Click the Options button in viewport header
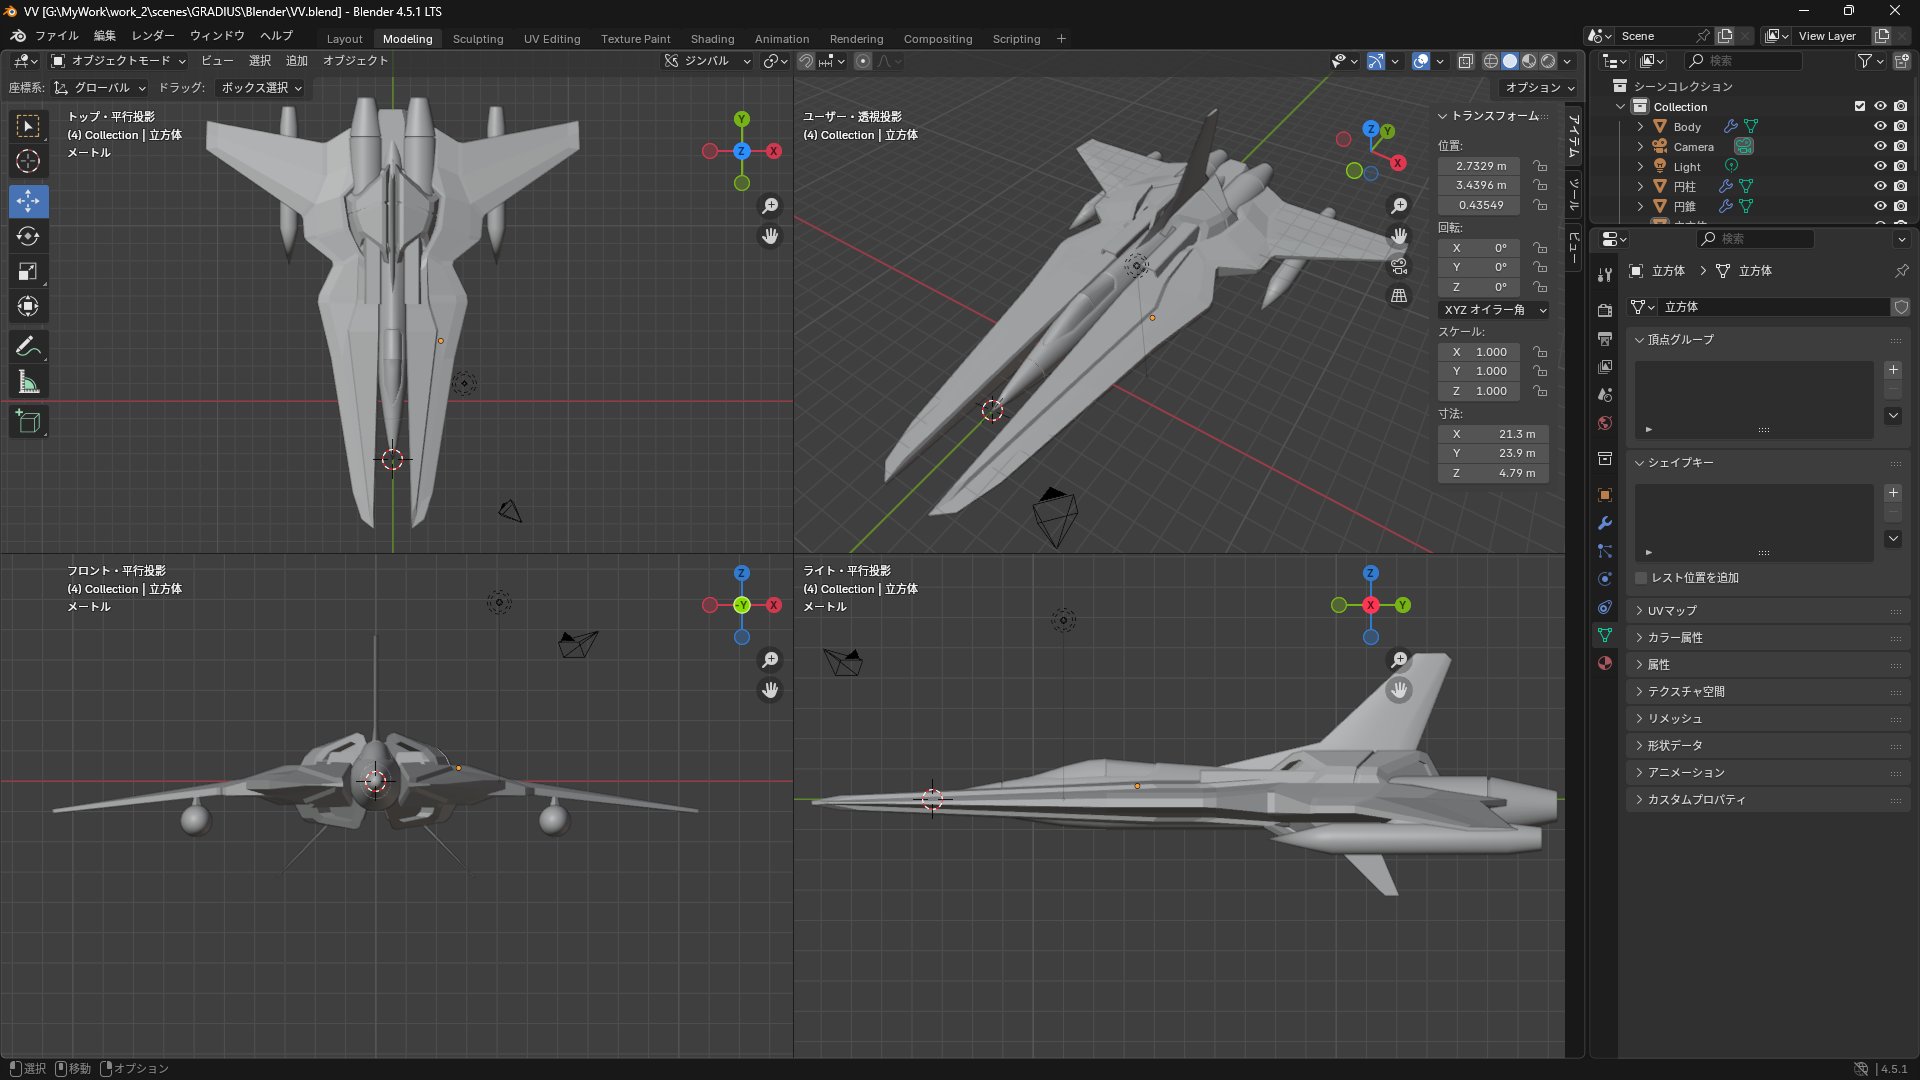Screen dimensions: 1920x1080 pos(1539,88)
